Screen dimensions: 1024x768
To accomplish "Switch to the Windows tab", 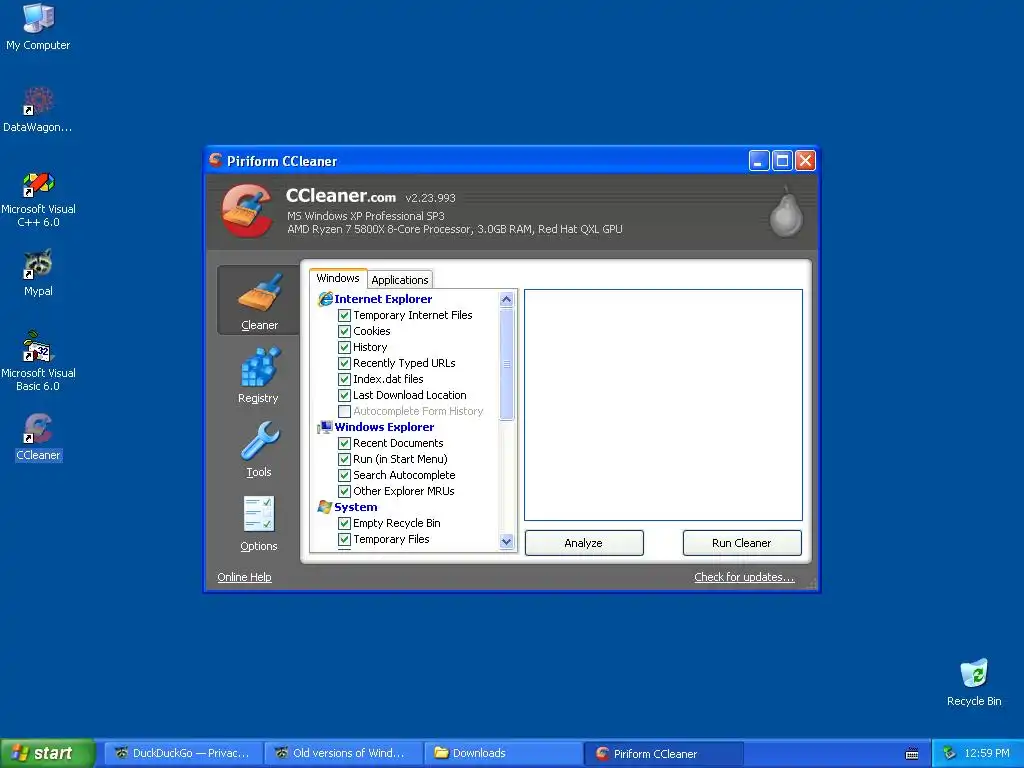I will (x=338, y=278).
